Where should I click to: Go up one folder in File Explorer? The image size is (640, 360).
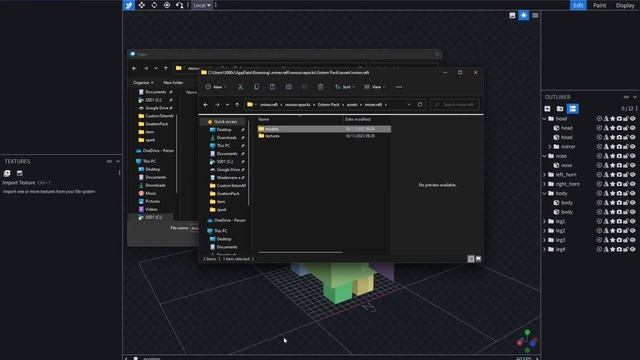[x=237, y=105]
